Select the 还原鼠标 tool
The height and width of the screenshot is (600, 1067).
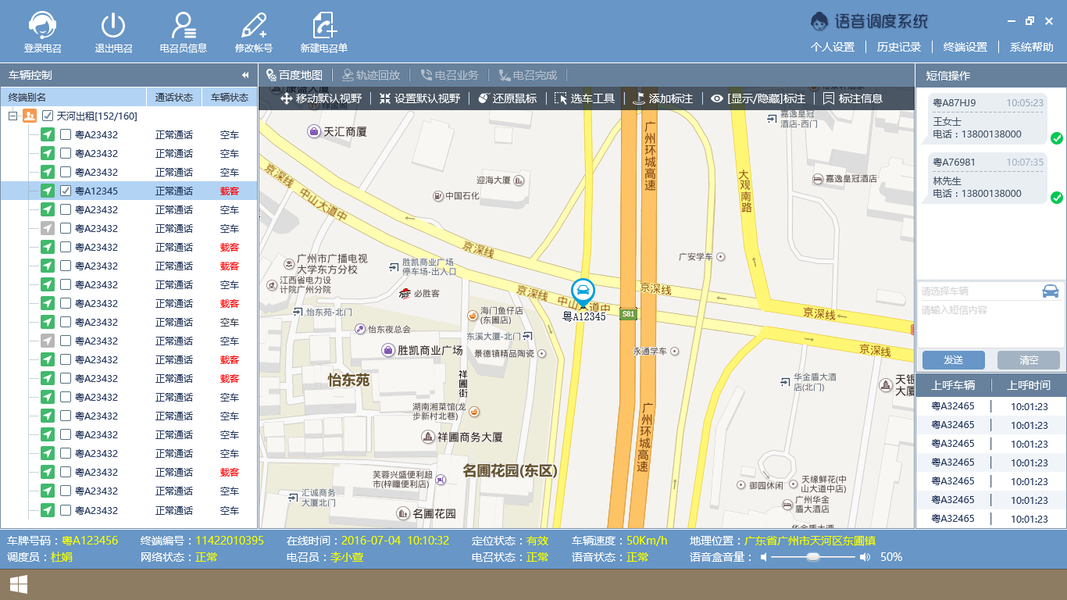[507, 99]
